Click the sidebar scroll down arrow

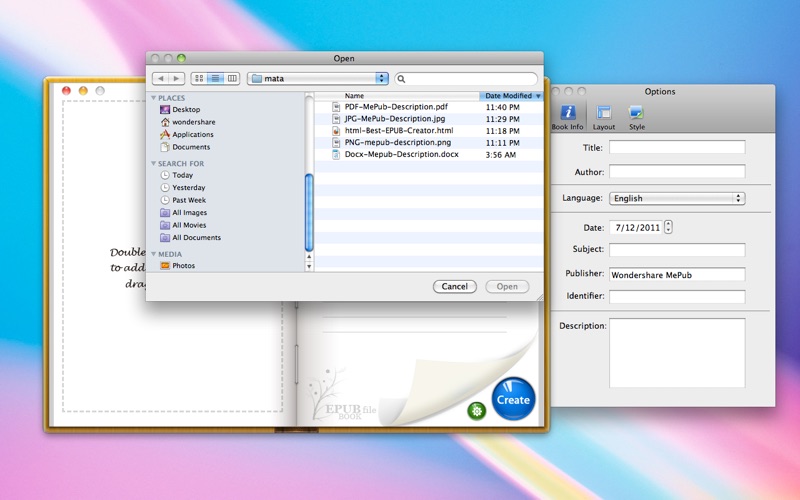[x=309, y=266]
